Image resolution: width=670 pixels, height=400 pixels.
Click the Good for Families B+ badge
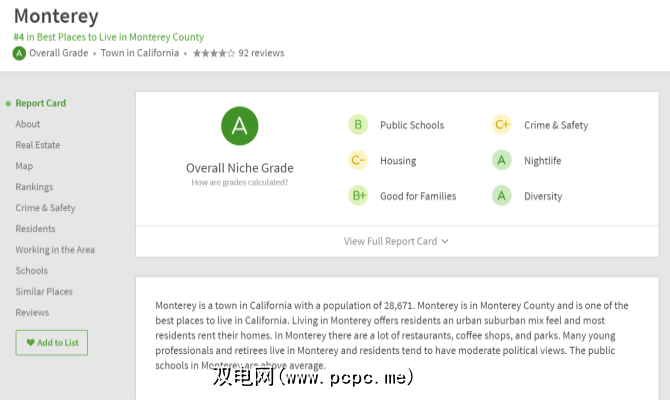pos(358,196)
